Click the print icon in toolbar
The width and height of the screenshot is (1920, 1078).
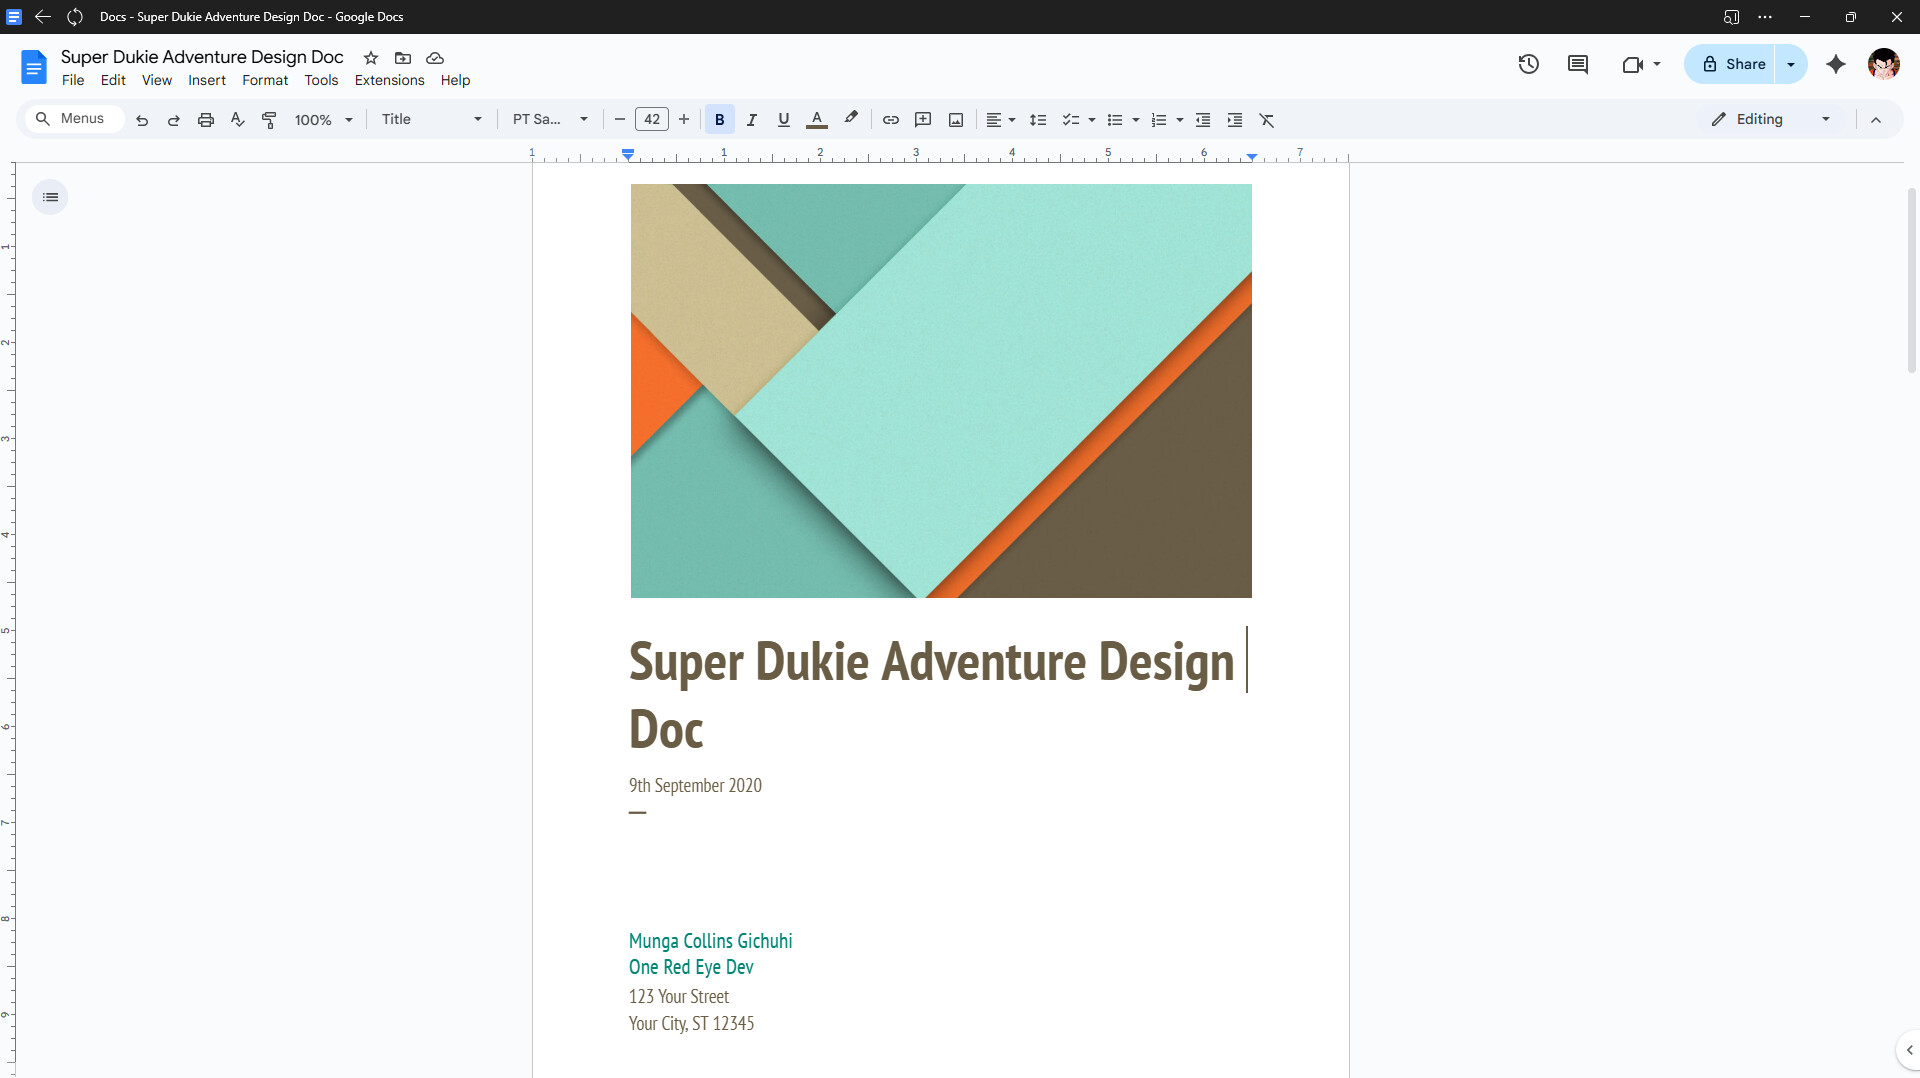click(206, 120)
